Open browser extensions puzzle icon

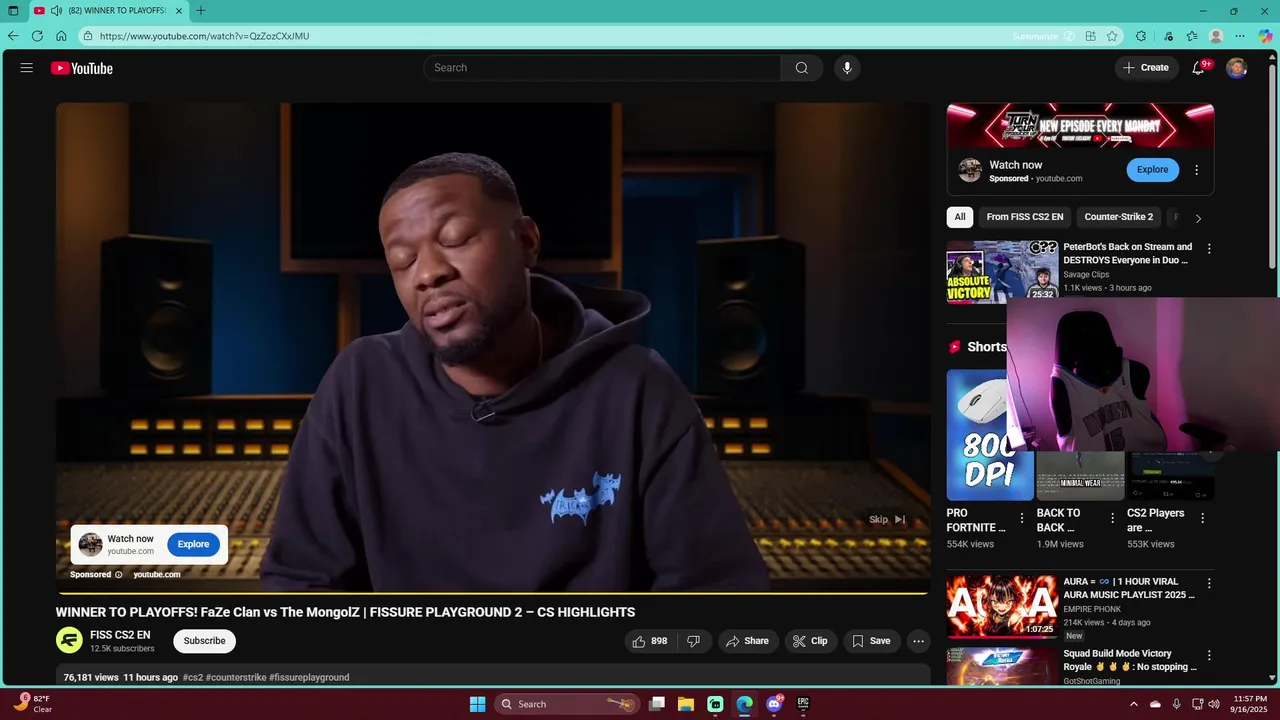tap(1141, 36)
